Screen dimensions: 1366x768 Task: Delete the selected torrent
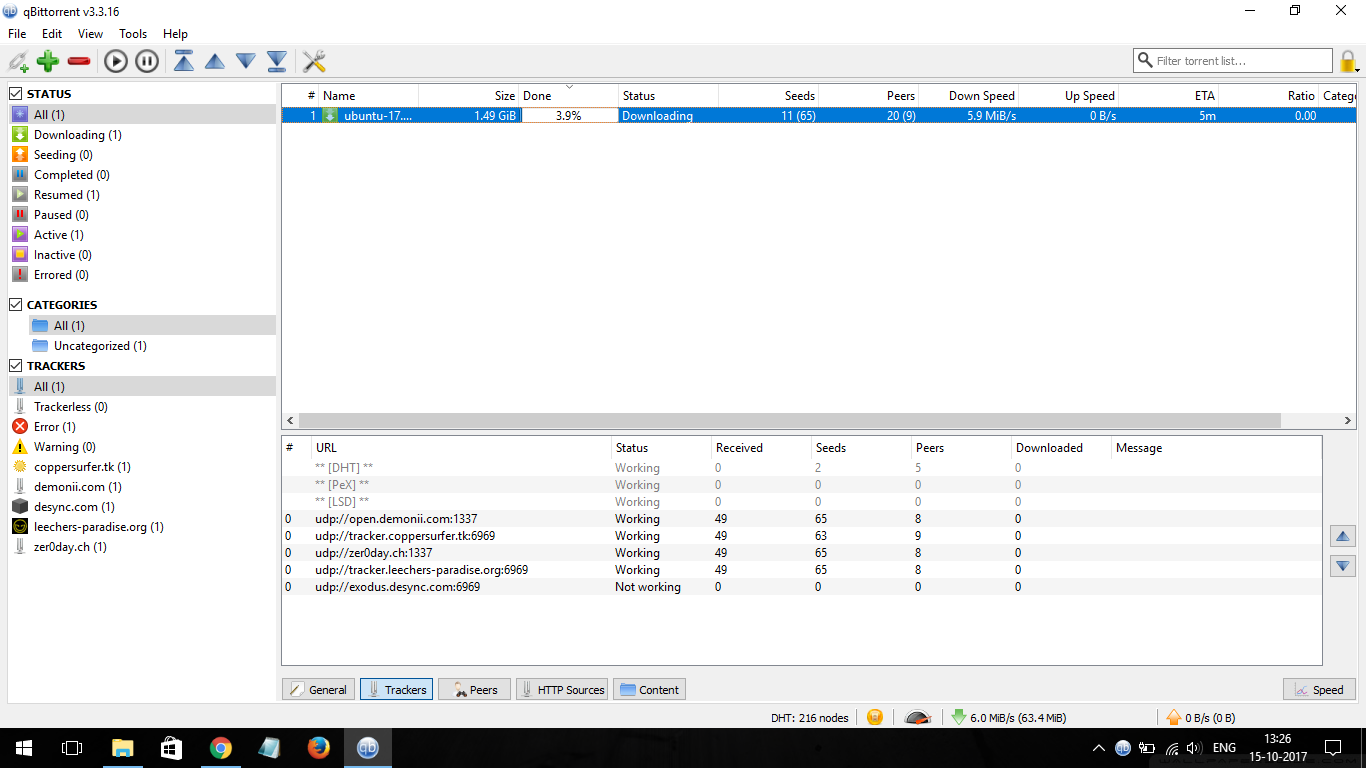[x=79, y=60]
